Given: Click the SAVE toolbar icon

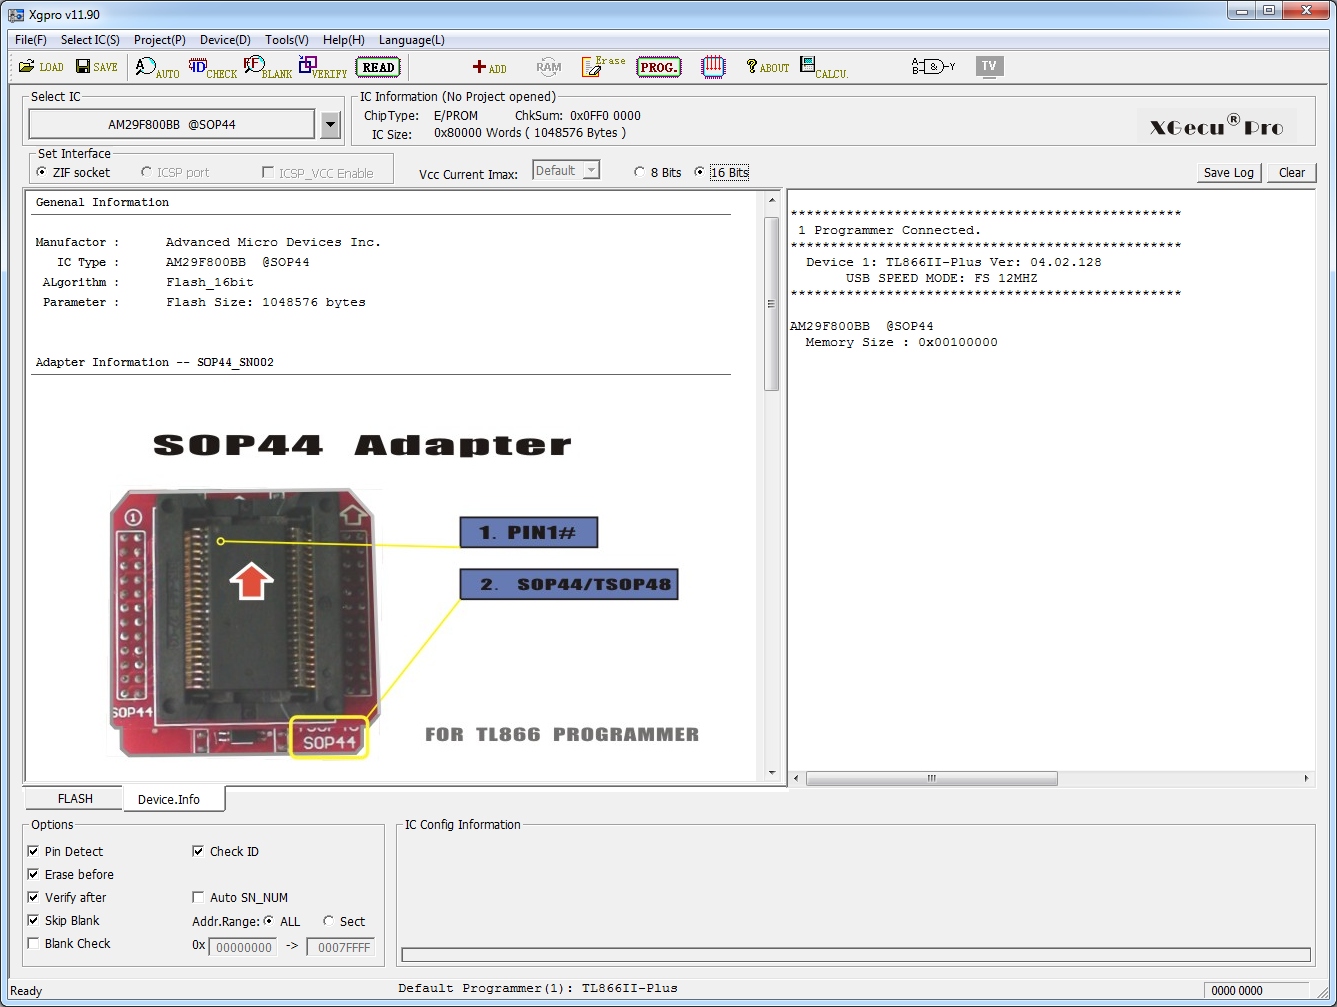Looking at the screenshot, I should coord(96,67).
